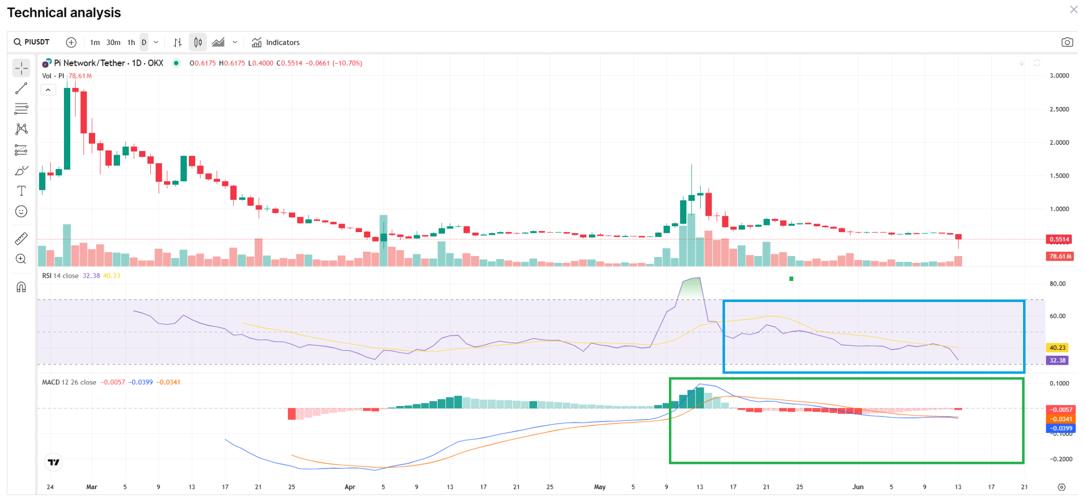
Task: Click the May date on time axis
Action: pos(599,487)
